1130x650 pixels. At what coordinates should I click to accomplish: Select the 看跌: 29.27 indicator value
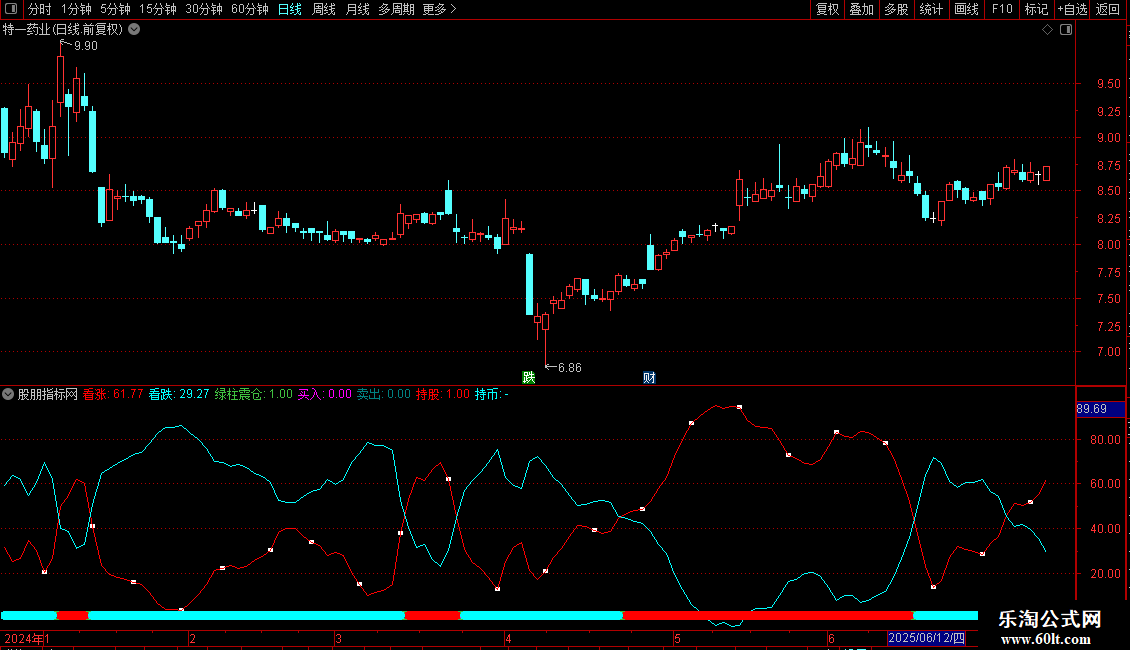point(179,394)
